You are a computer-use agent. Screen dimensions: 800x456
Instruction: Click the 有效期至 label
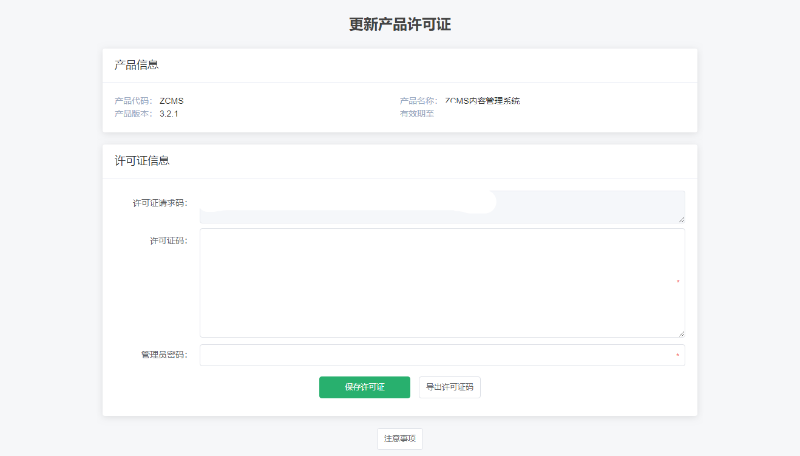[x=416, y=114]
